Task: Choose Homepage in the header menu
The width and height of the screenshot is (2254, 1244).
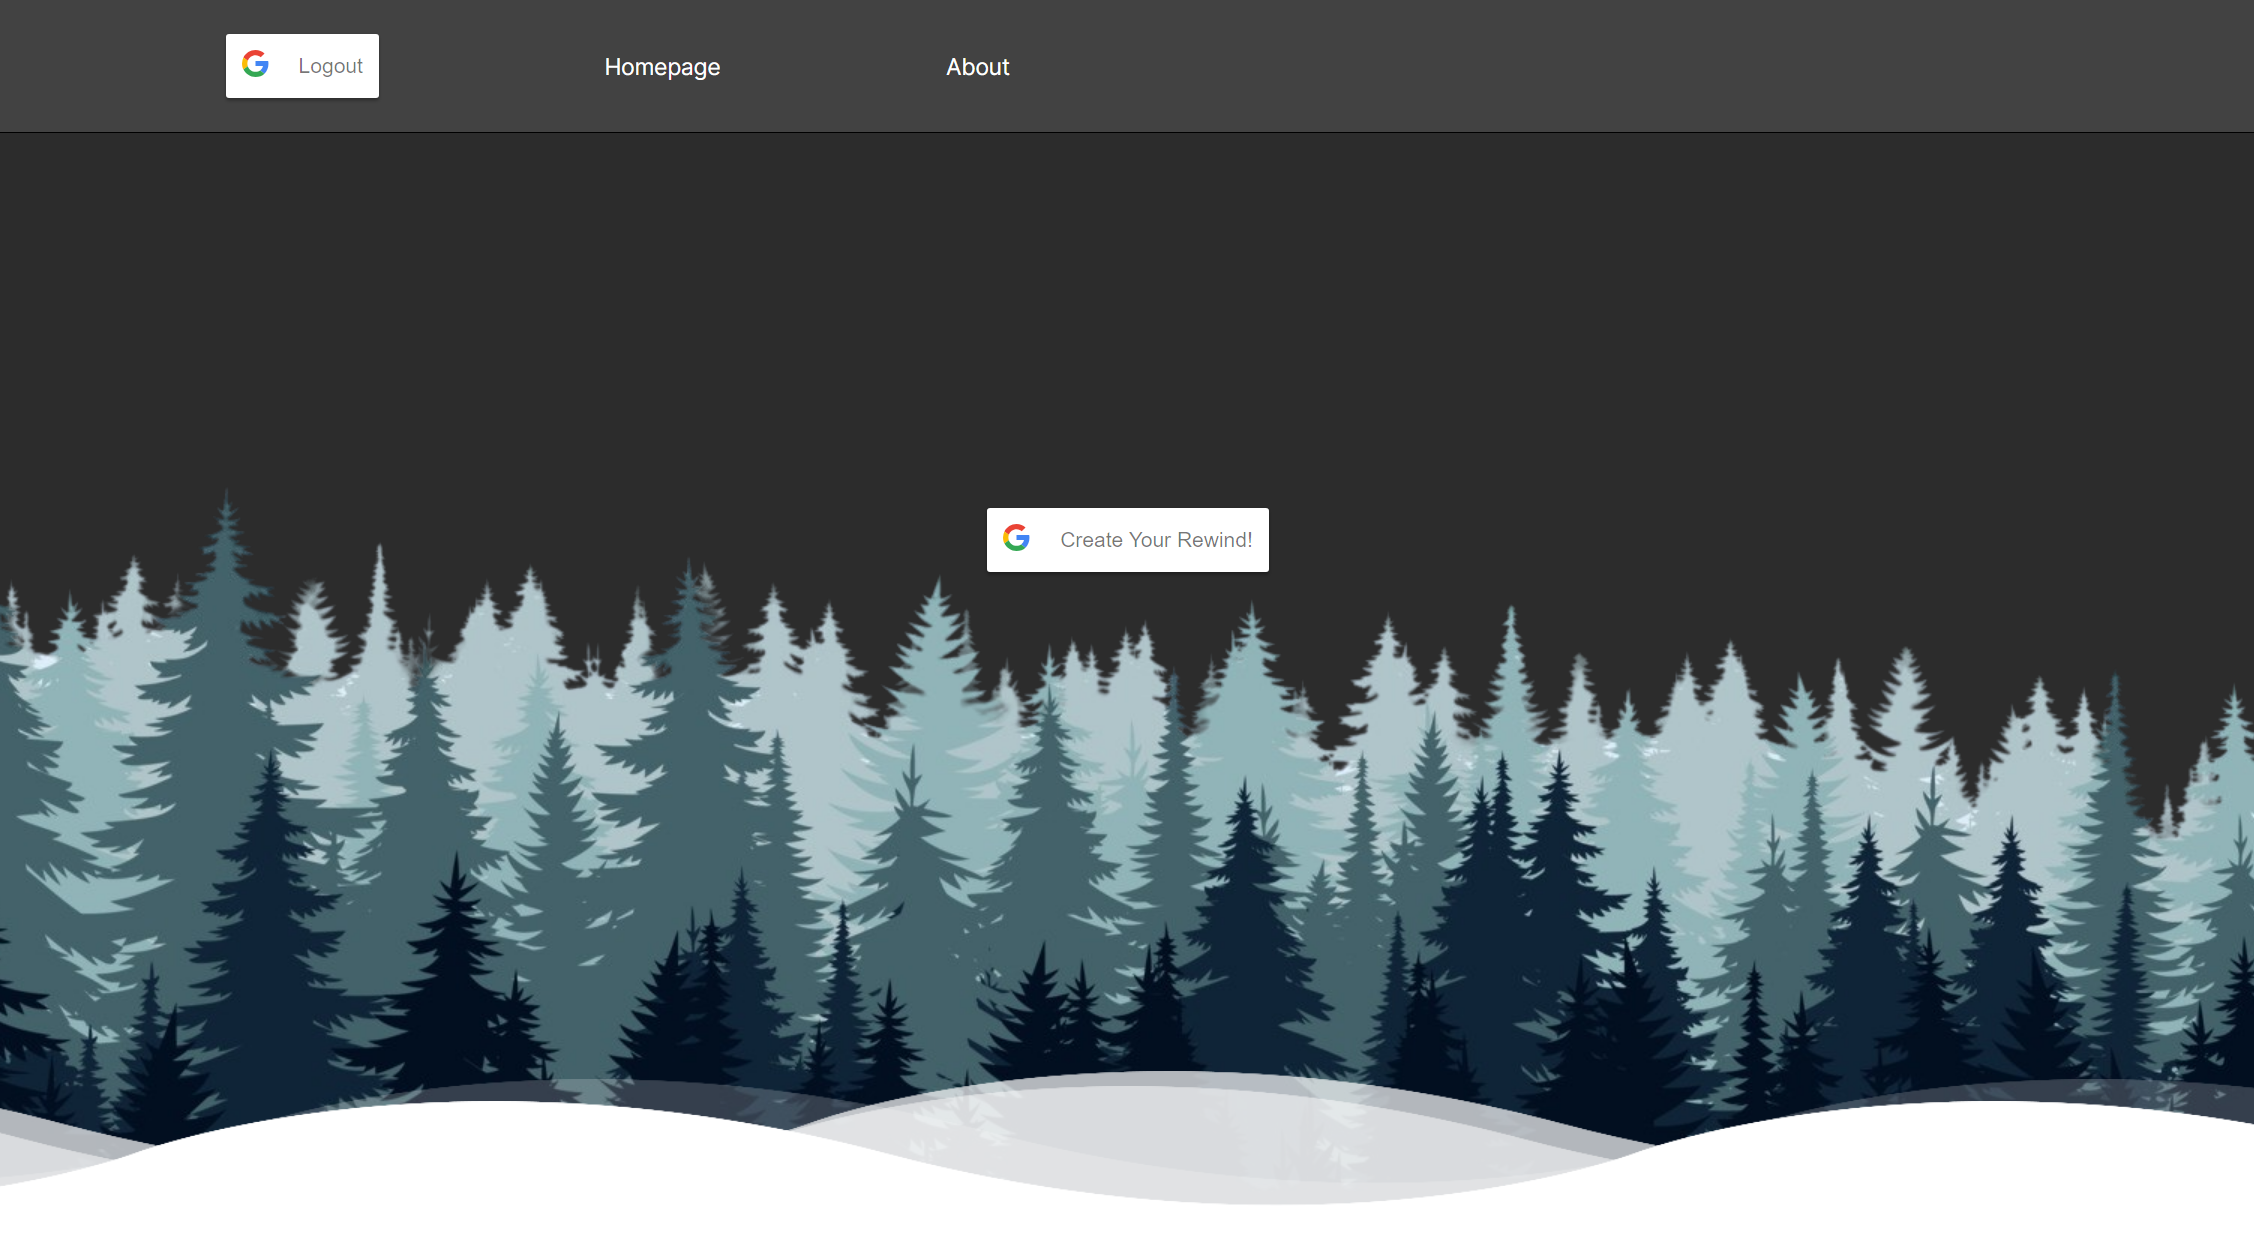Action: (662, 67)
